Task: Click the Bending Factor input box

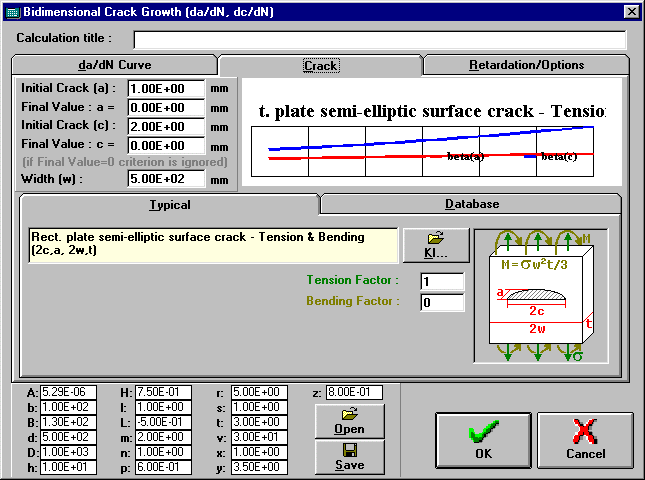Action: click(x=442, y=302)
